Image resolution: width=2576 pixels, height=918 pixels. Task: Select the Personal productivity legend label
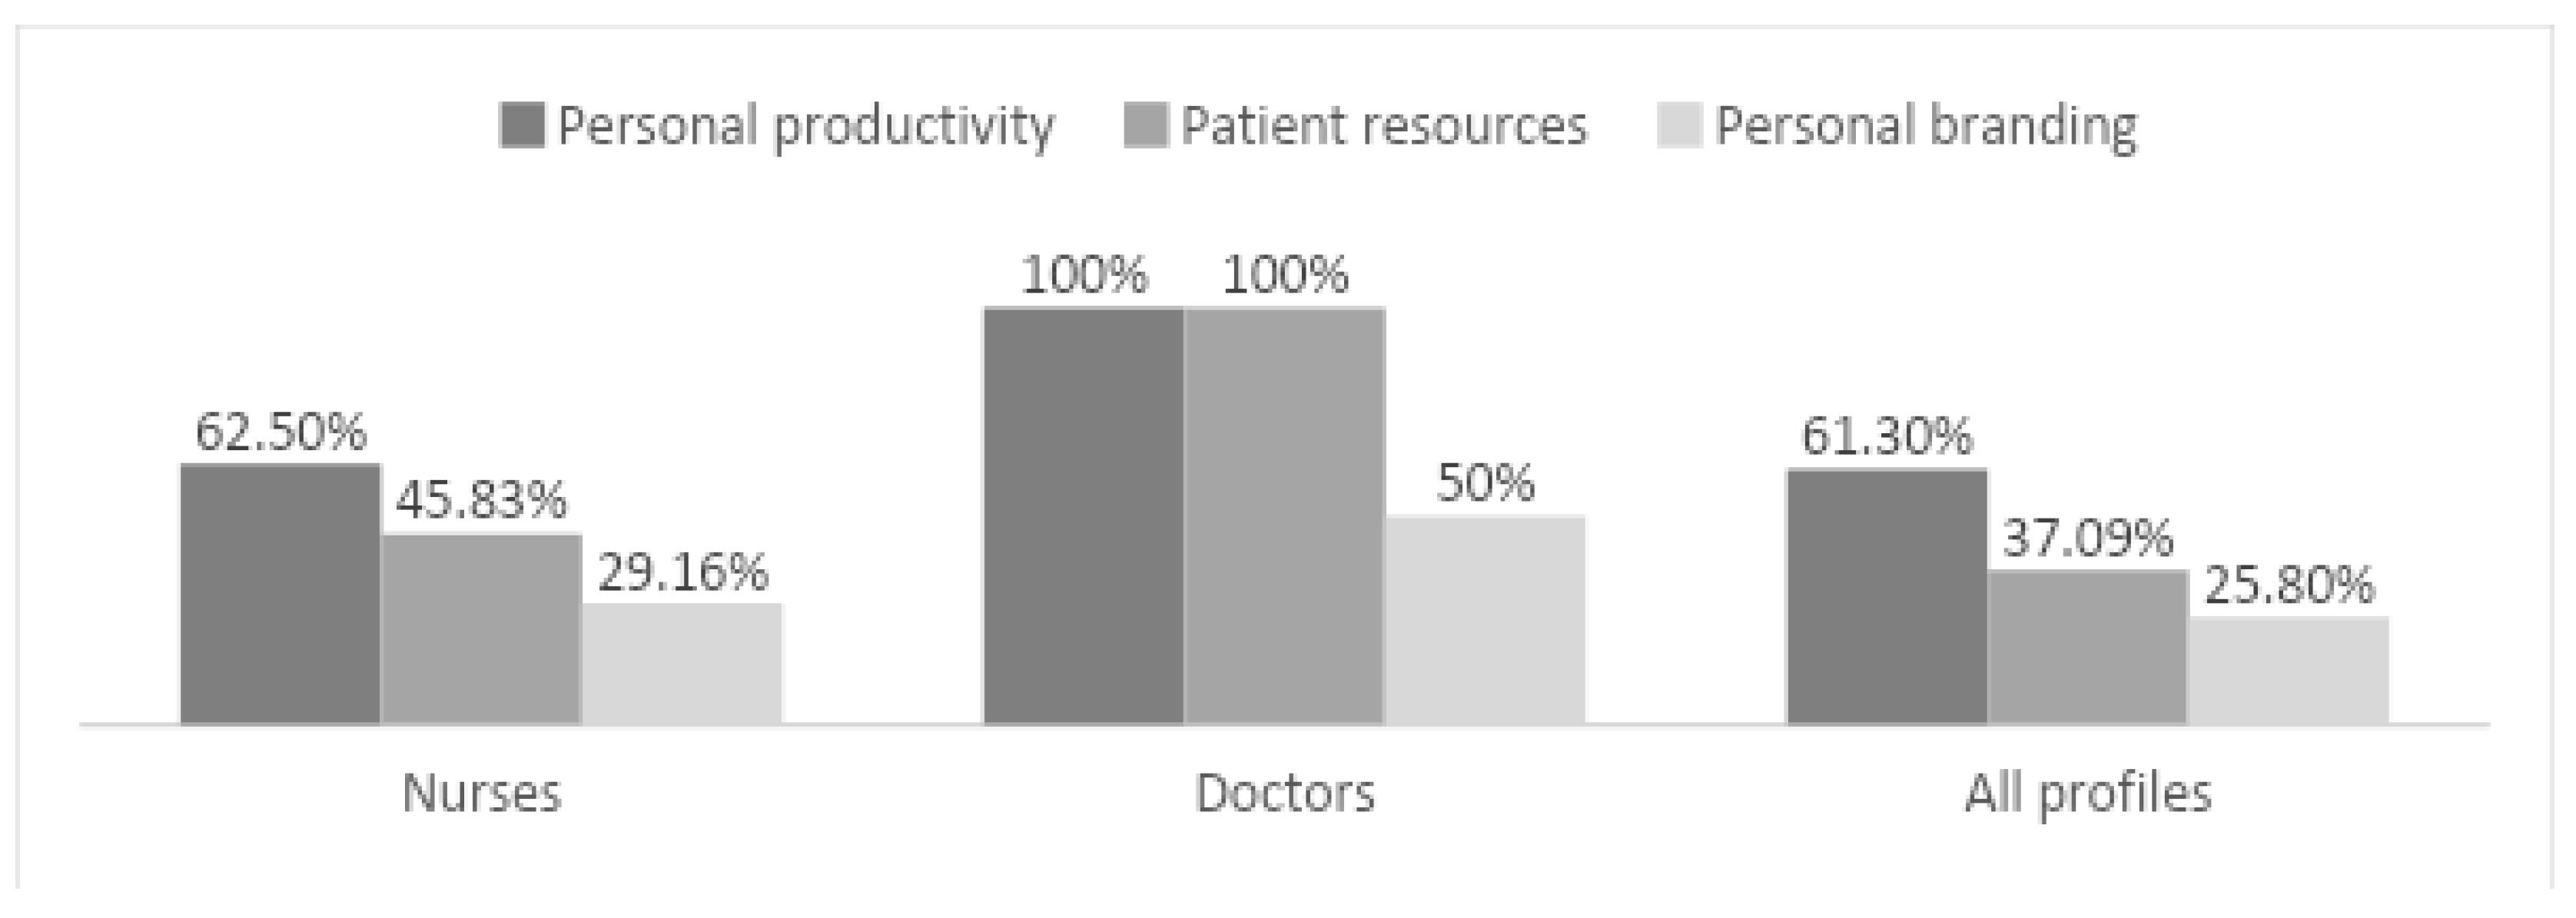(x=805, y=126)
